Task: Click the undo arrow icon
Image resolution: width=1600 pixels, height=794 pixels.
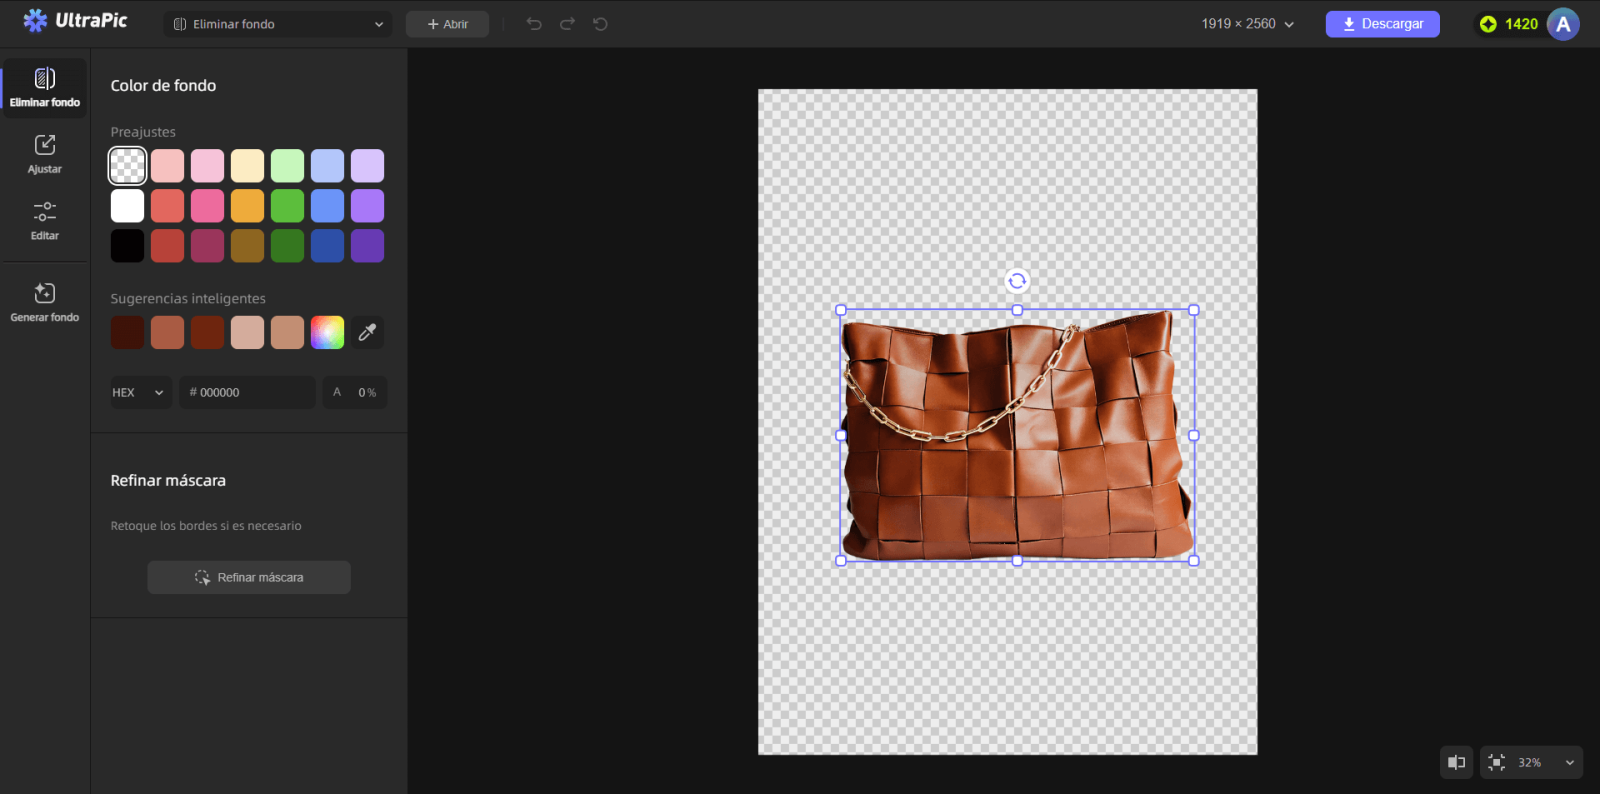Action: pos(534,24)
